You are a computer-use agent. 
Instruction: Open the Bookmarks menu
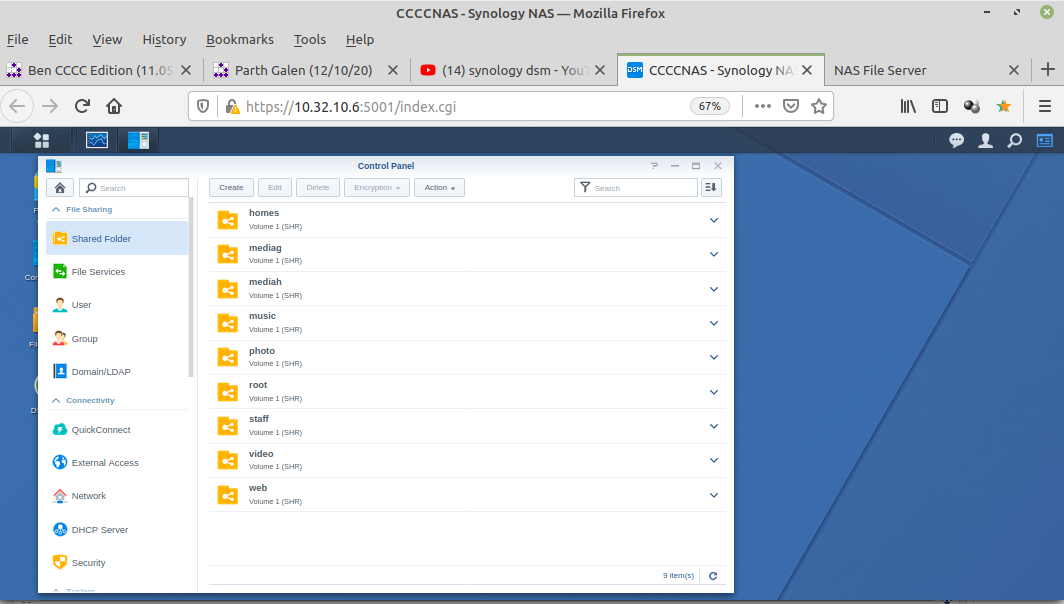tap(239, 39)
